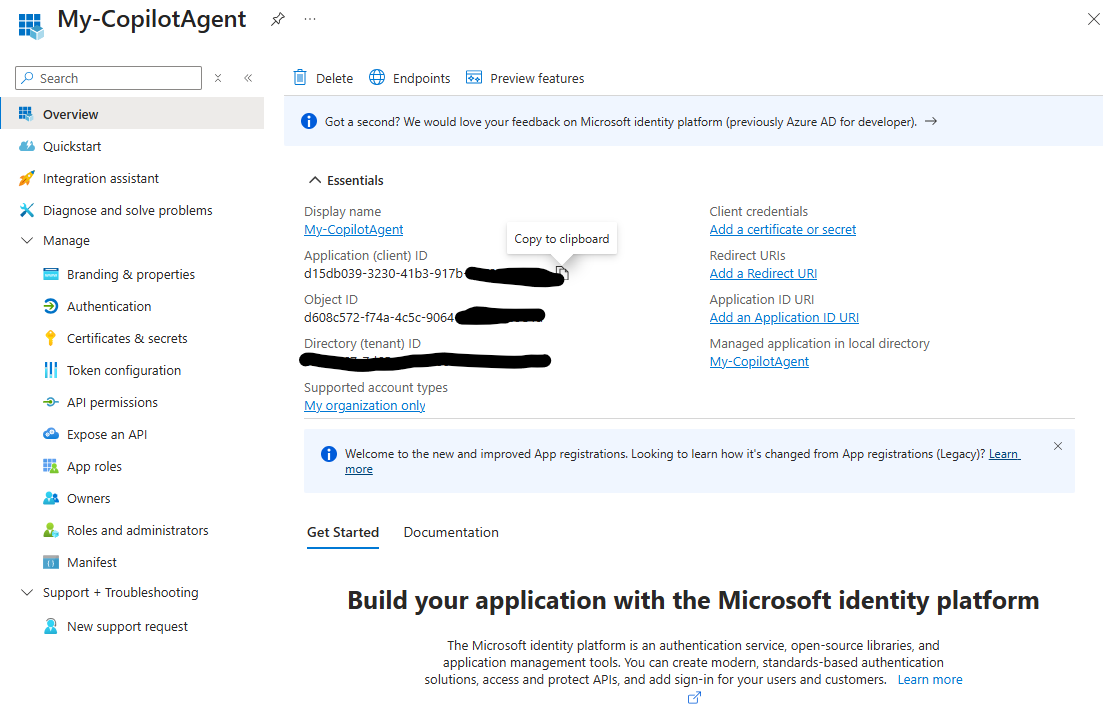Open the more options ellipsis menu
The height and width of the screenshot is (711, 1103).
(310, 19)
